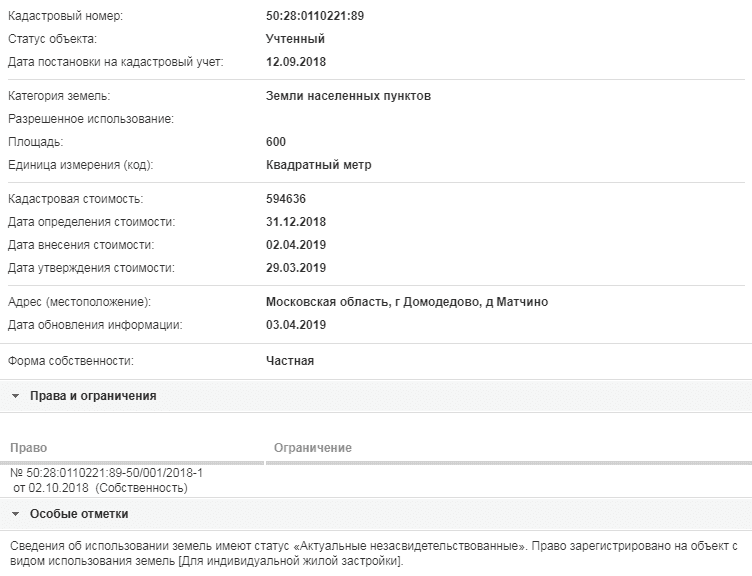This screenshot has width=752, height=576.
Task: Click cost entry date 02.04.2019
Action: point(296,245)
